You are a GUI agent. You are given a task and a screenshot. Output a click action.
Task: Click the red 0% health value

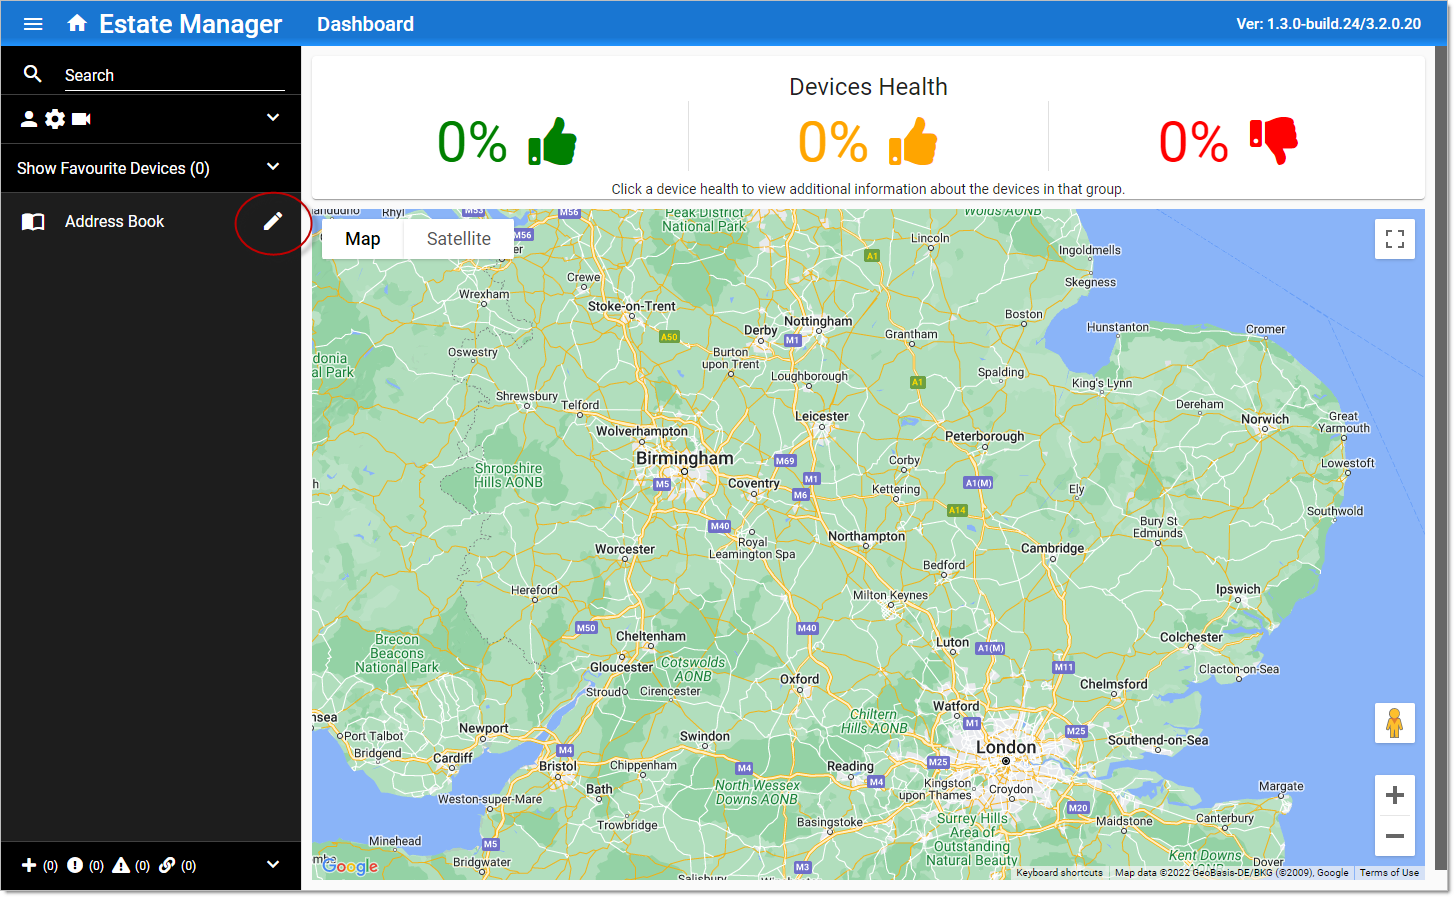[1193, 142]
